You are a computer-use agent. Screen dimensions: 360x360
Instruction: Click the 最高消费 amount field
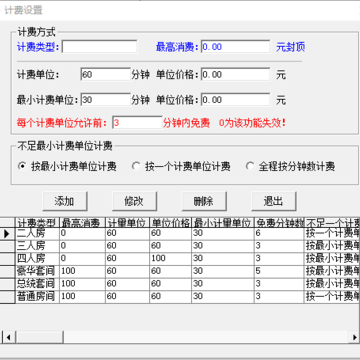tap(235, 47)
